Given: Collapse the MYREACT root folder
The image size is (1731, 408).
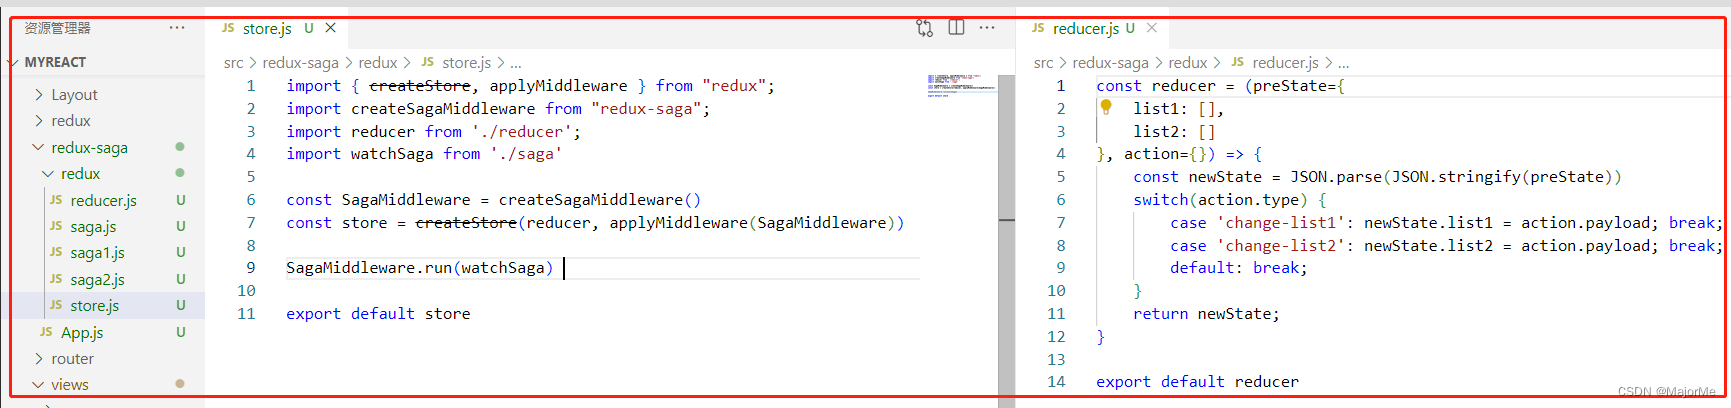Looking at the screenshot, I should coord(55,62).
